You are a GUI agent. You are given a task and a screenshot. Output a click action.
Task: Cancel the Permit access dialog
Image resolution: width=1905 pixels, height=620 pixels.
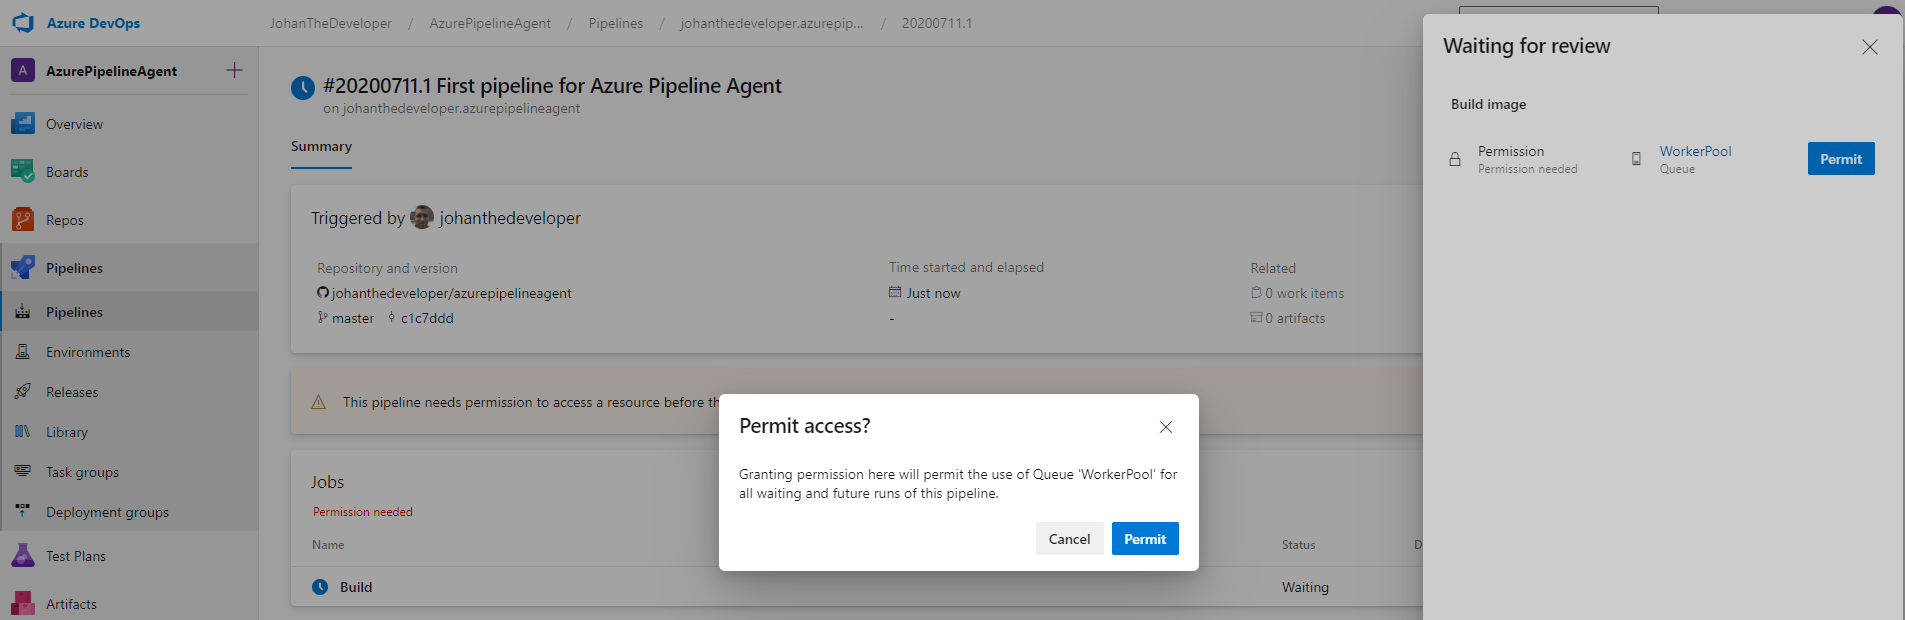1069,539
